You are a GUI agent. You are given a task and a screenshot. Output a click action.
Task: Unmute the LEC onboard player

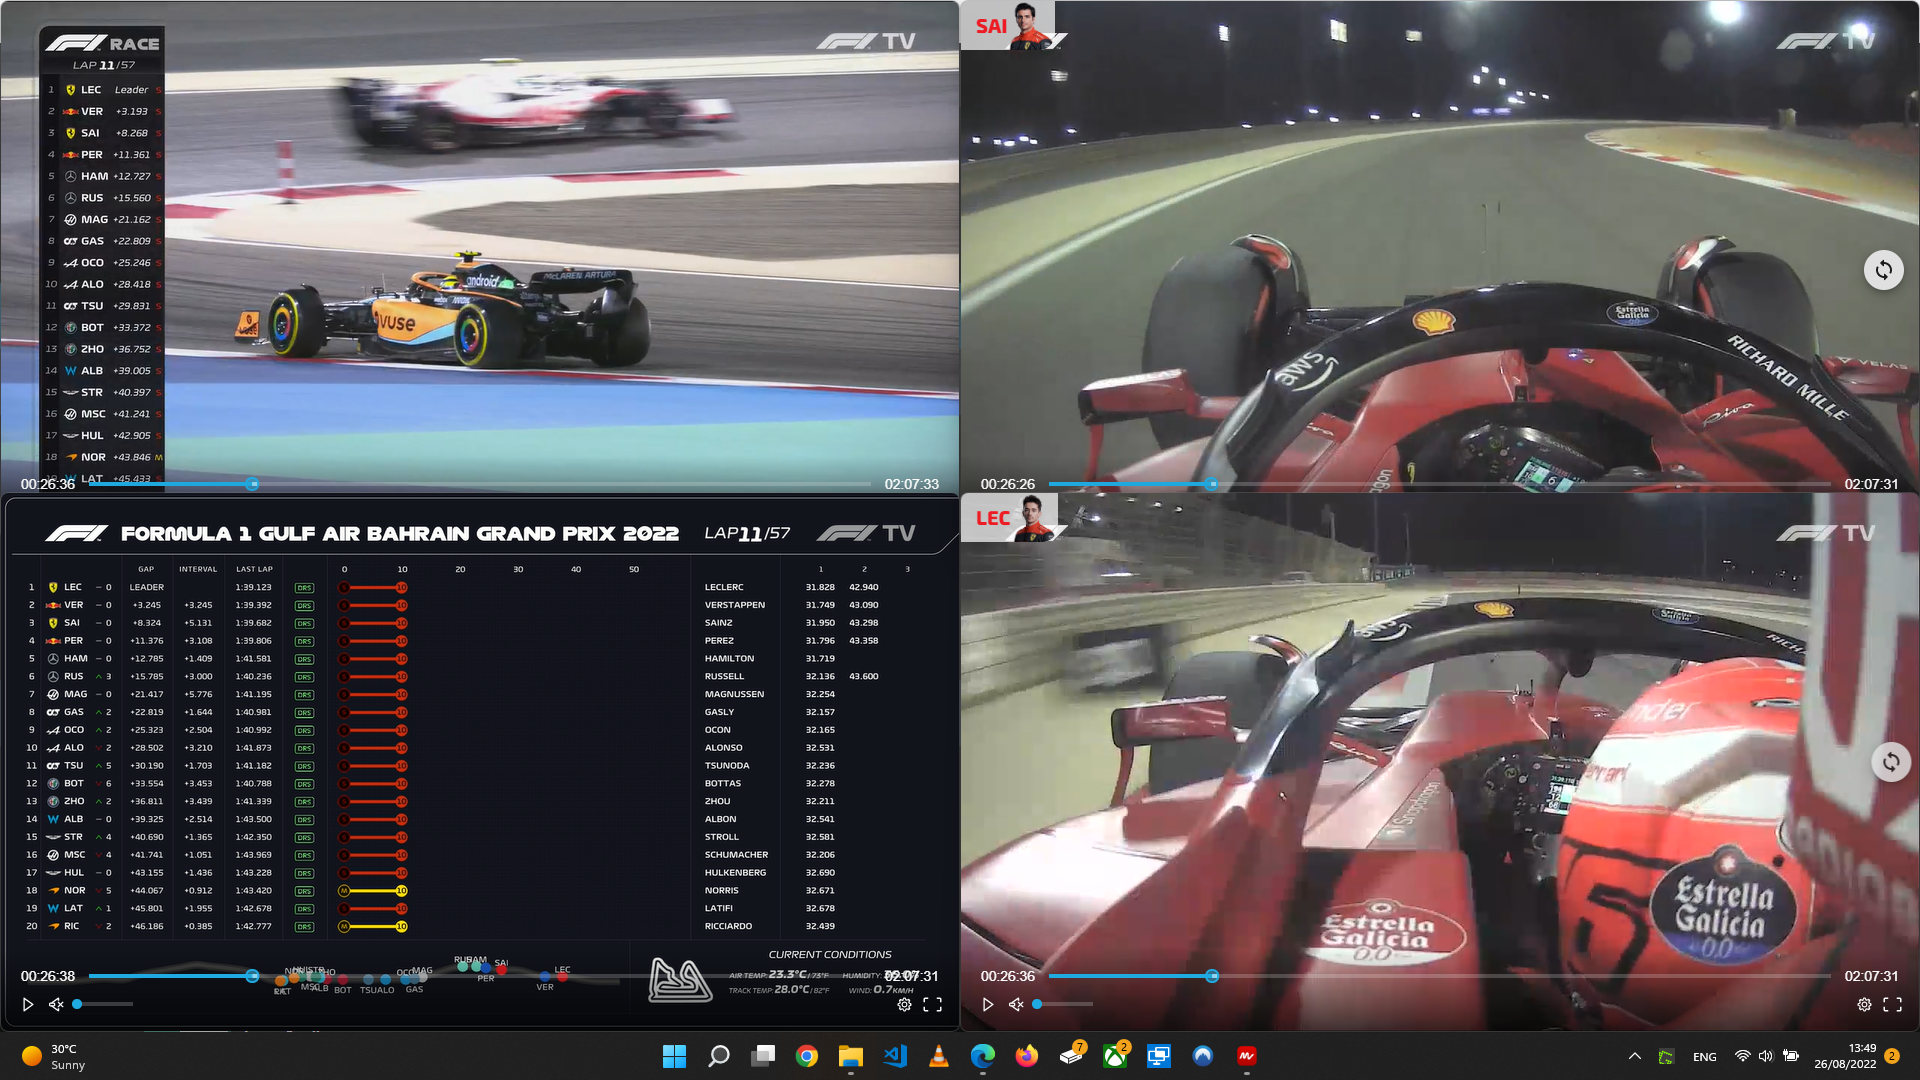pyautogui.click(x=1016, y=1004)
